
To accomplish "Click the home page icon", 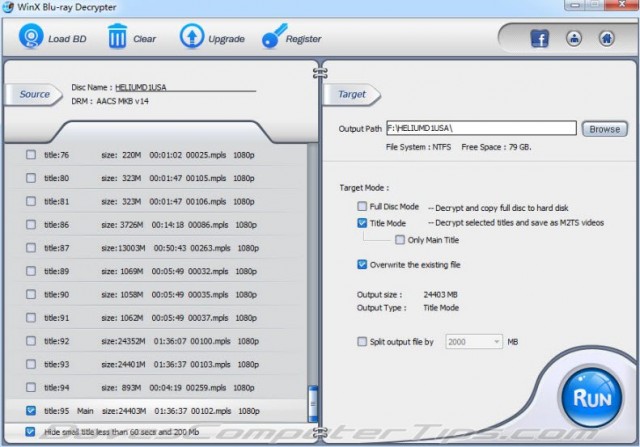I will (x=607, y=39).
